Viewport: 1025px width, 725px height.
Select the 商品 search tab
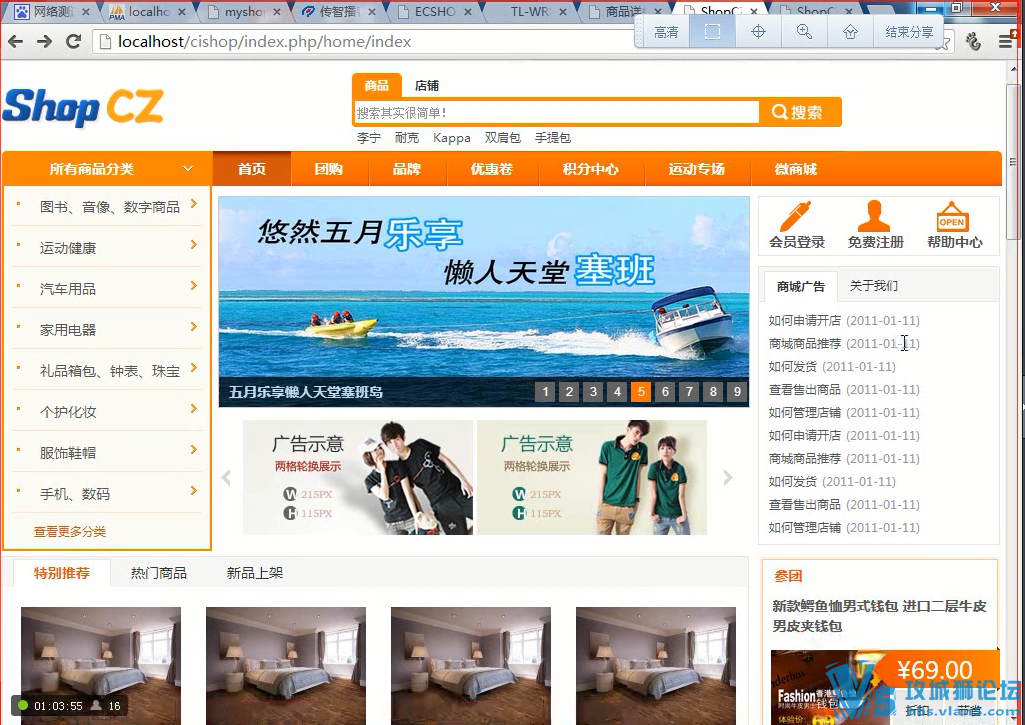point(376,86)
